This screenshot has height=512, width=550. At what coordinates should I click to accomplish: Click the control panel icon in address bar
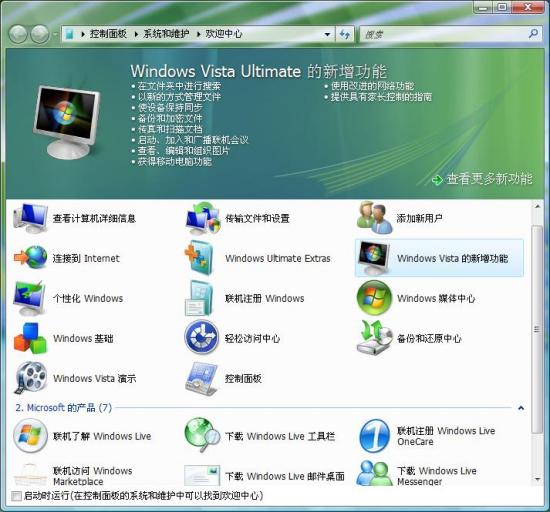pyautogui.click(x=69, y=34)
